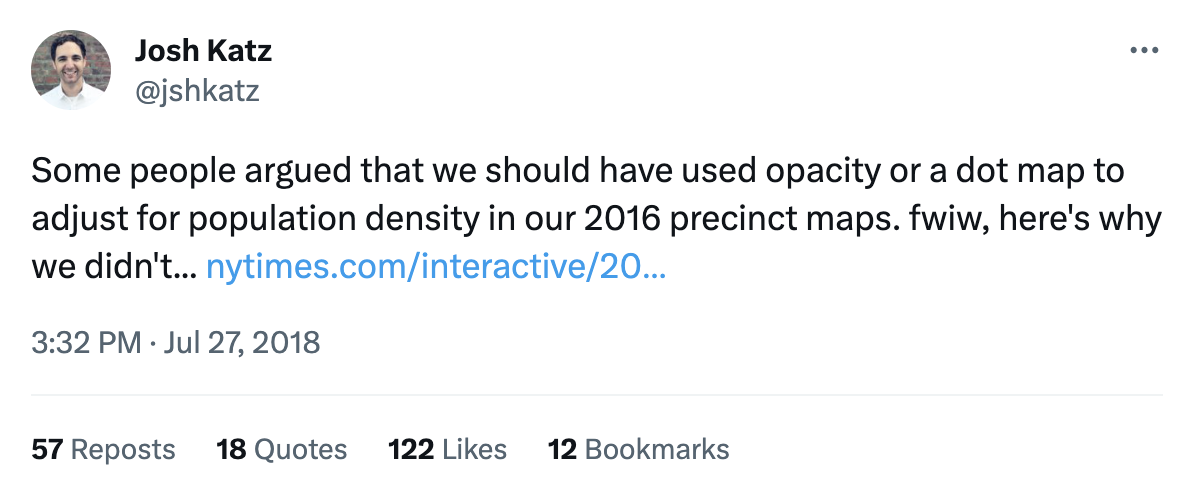Open the three-dot more options menu
The image size is (1190, 496).
(1144, 51)
